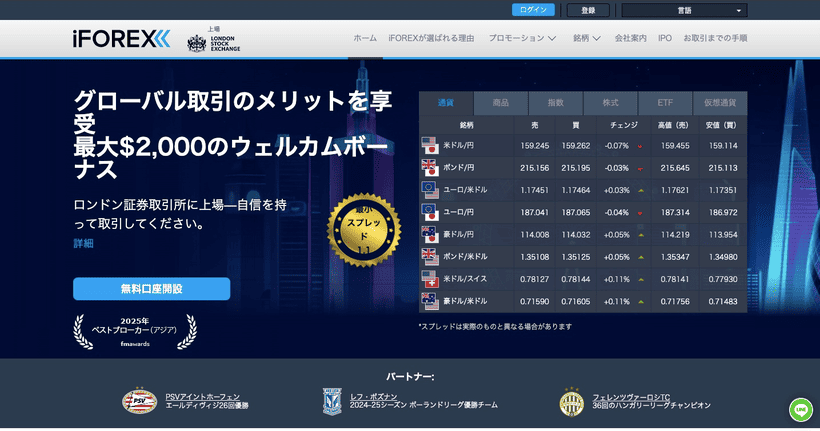The image size is (820, 431).
Task: Click the iFOREX logo
Action: click(121, 39)
